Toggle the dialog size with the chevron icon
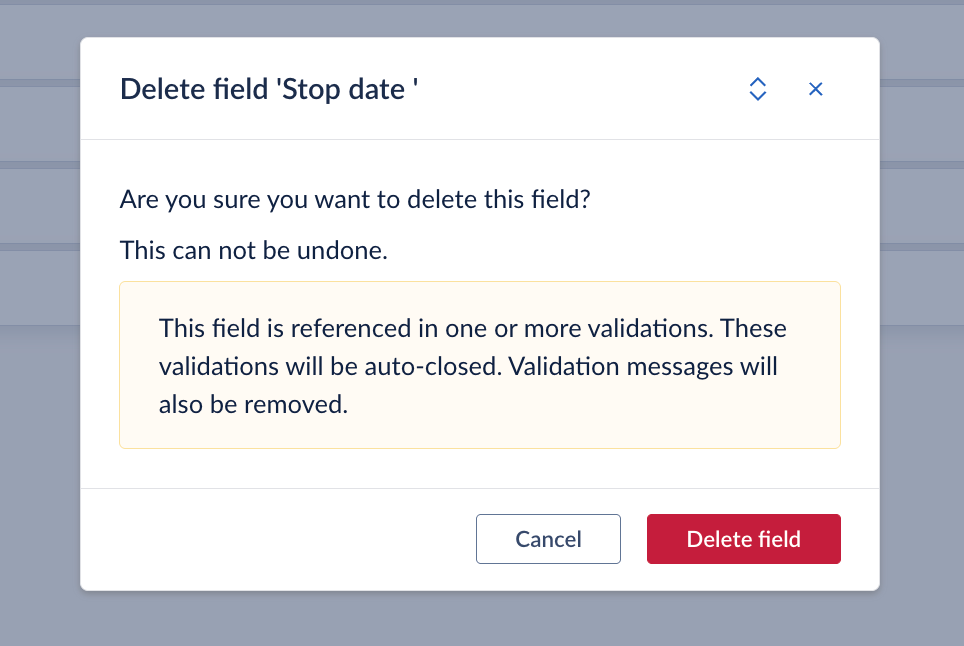 coord(758,89)
